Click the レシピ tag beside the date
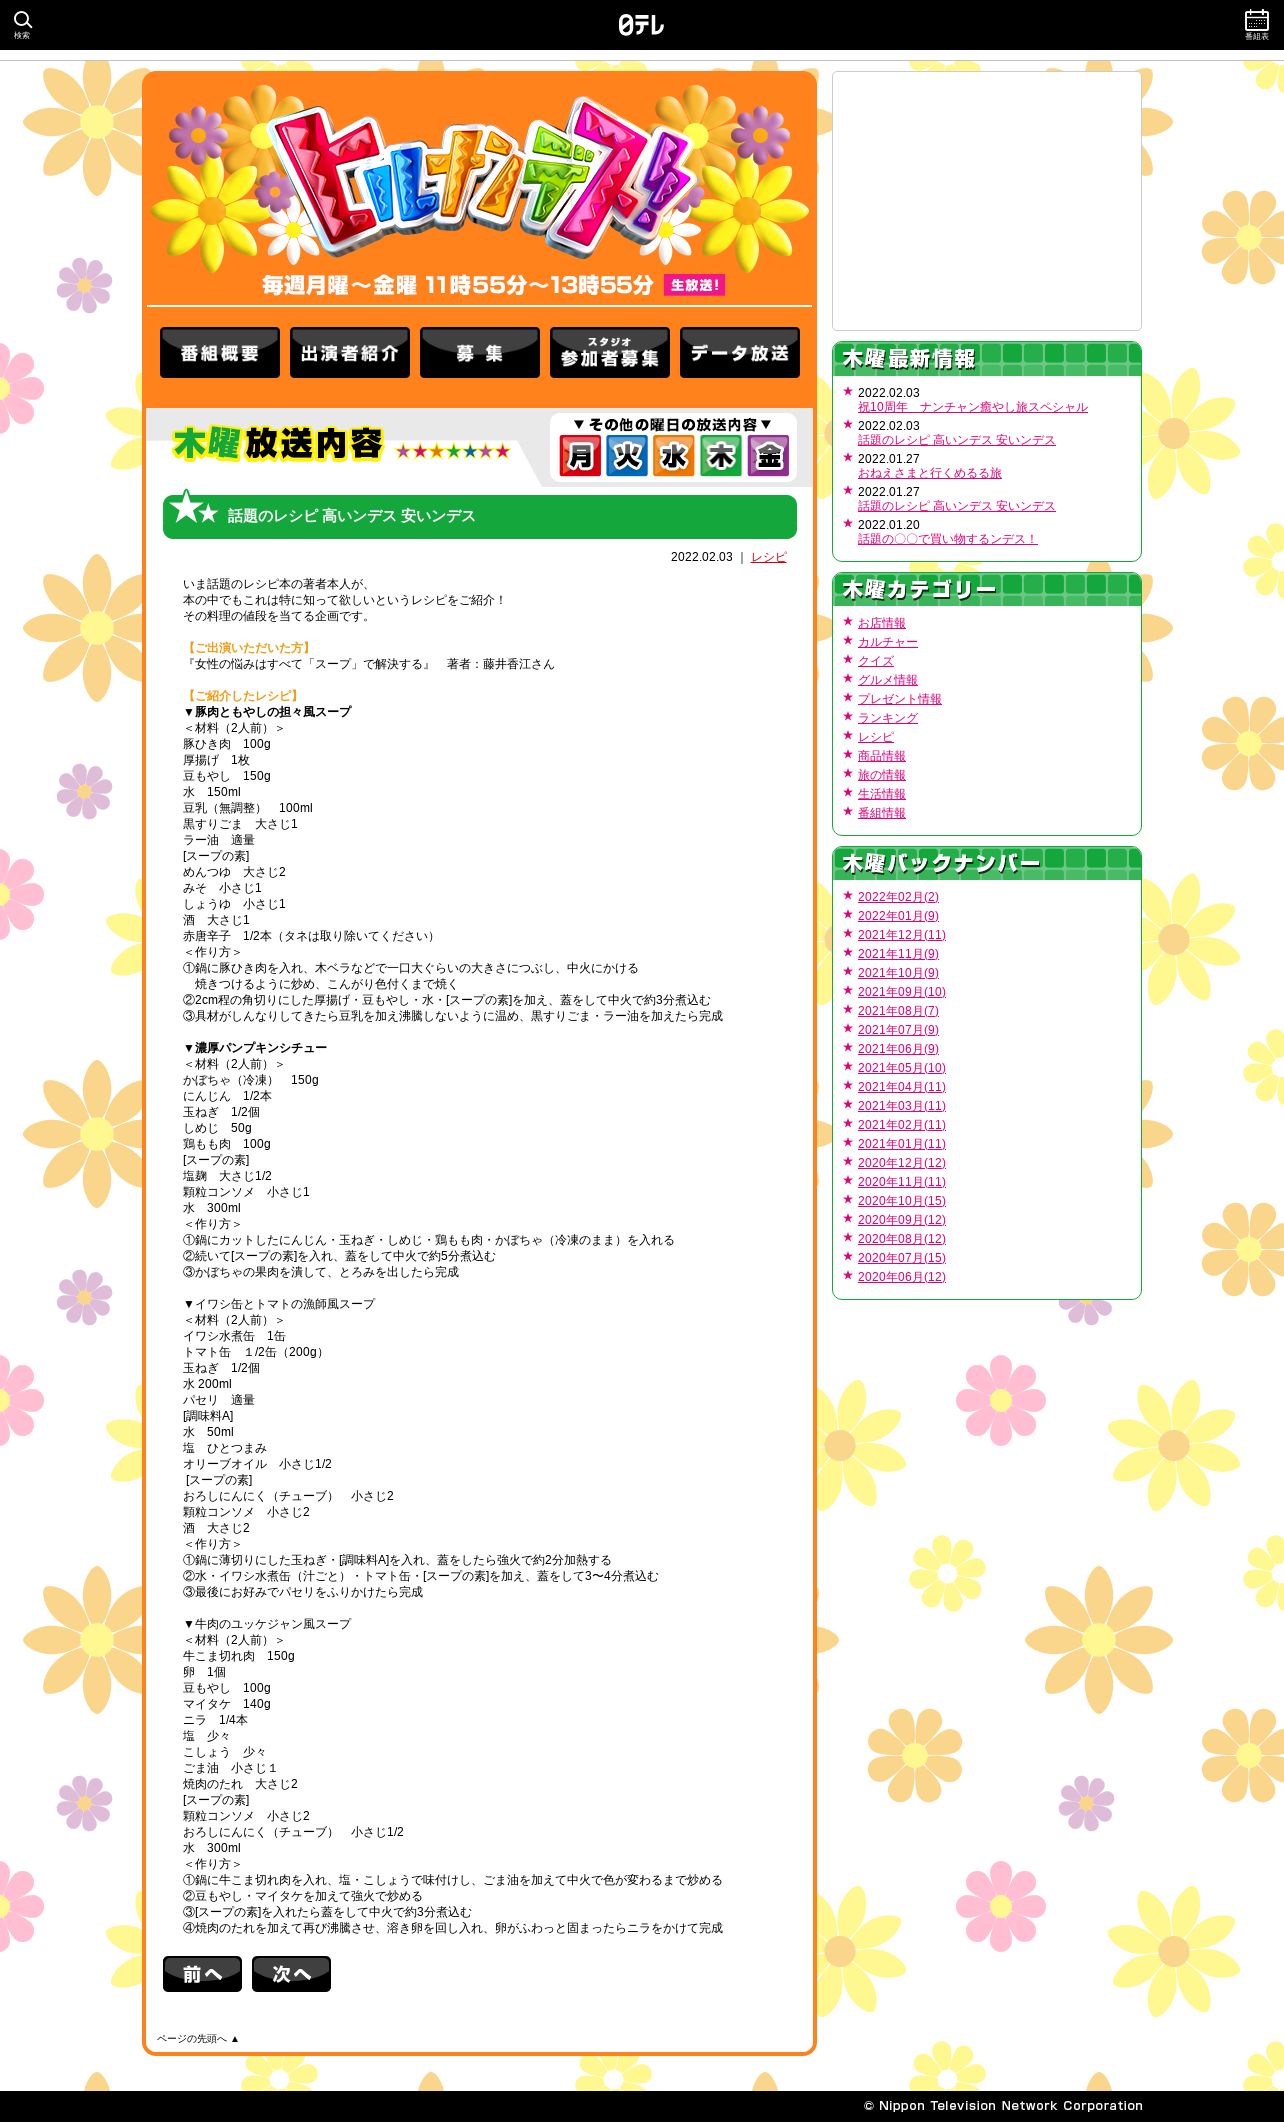This screenshot has height=2122, width=1284. pyautogui.click(x=769, y=557)
